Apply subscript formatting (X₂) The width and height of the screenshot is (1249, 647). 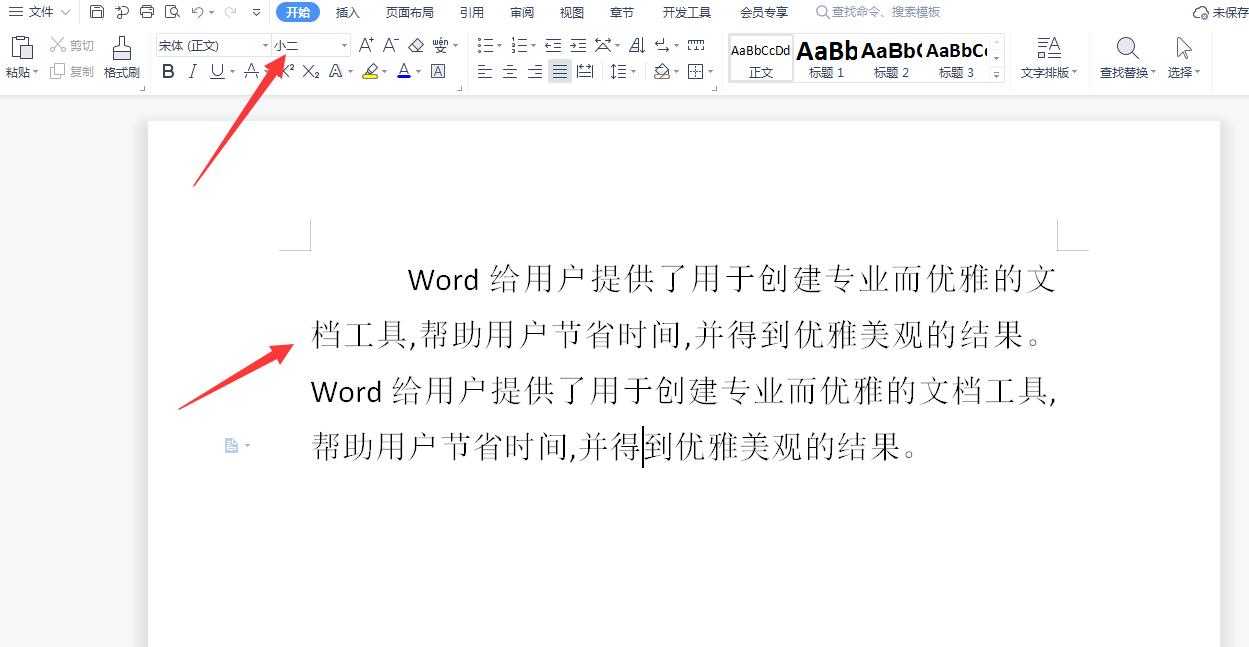pos(311,71)
